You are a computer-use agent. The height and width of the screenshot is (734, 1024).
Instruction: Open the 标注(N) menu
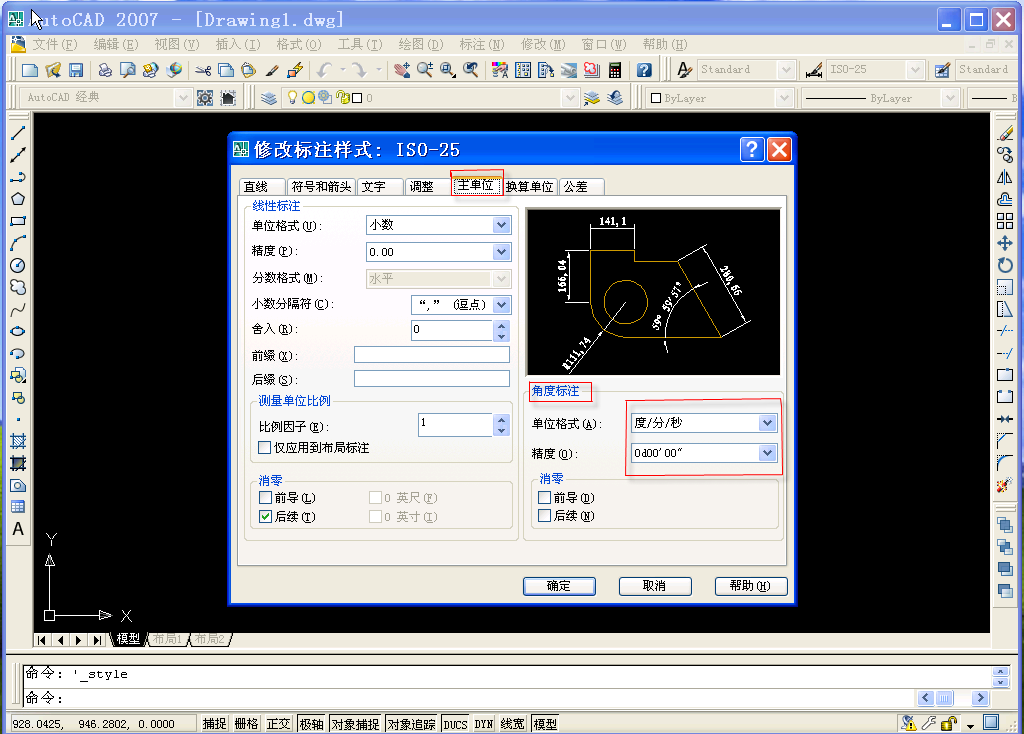pyautogui.click(x=481, y=44)
